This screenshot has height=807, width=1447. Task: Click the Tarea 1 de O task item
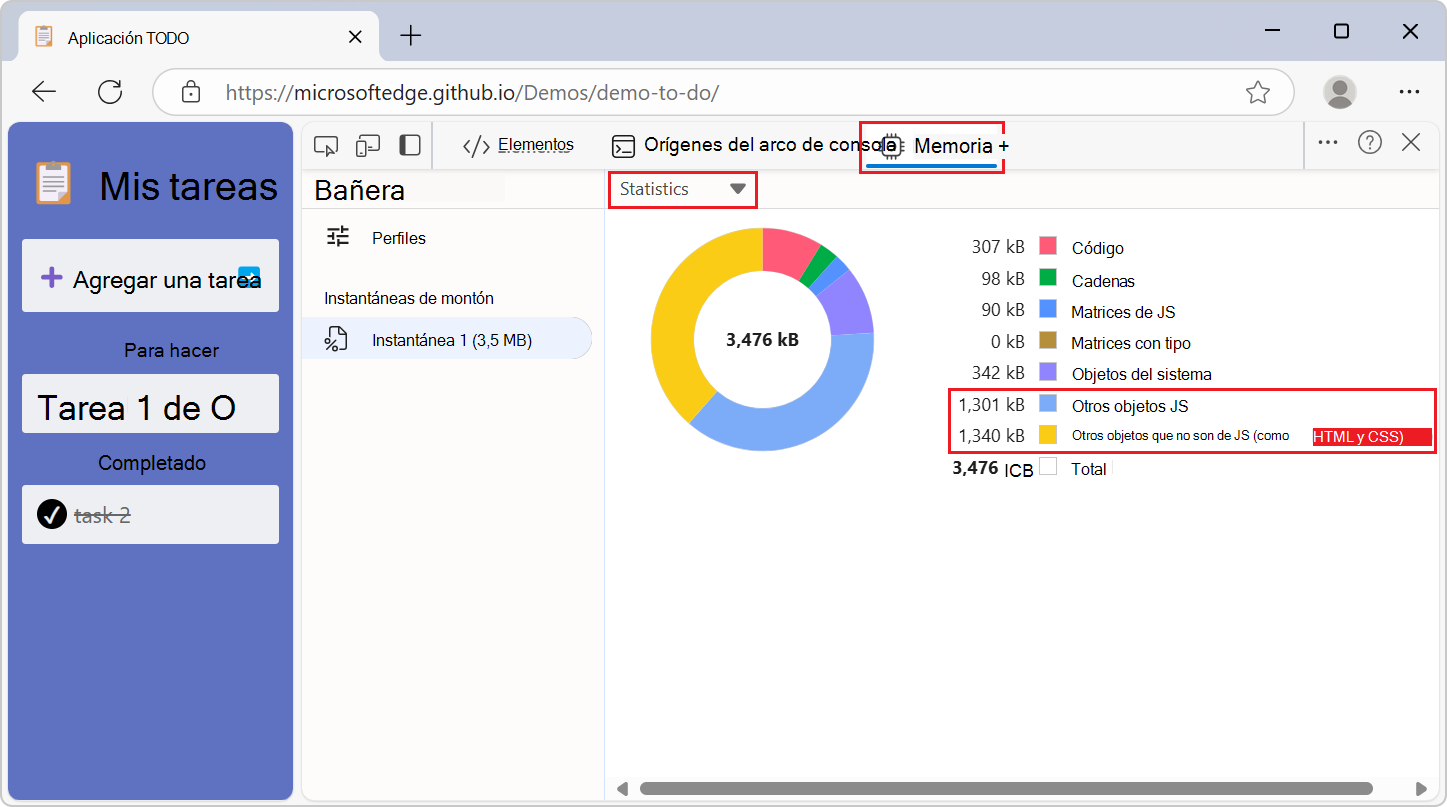point(150,404)
